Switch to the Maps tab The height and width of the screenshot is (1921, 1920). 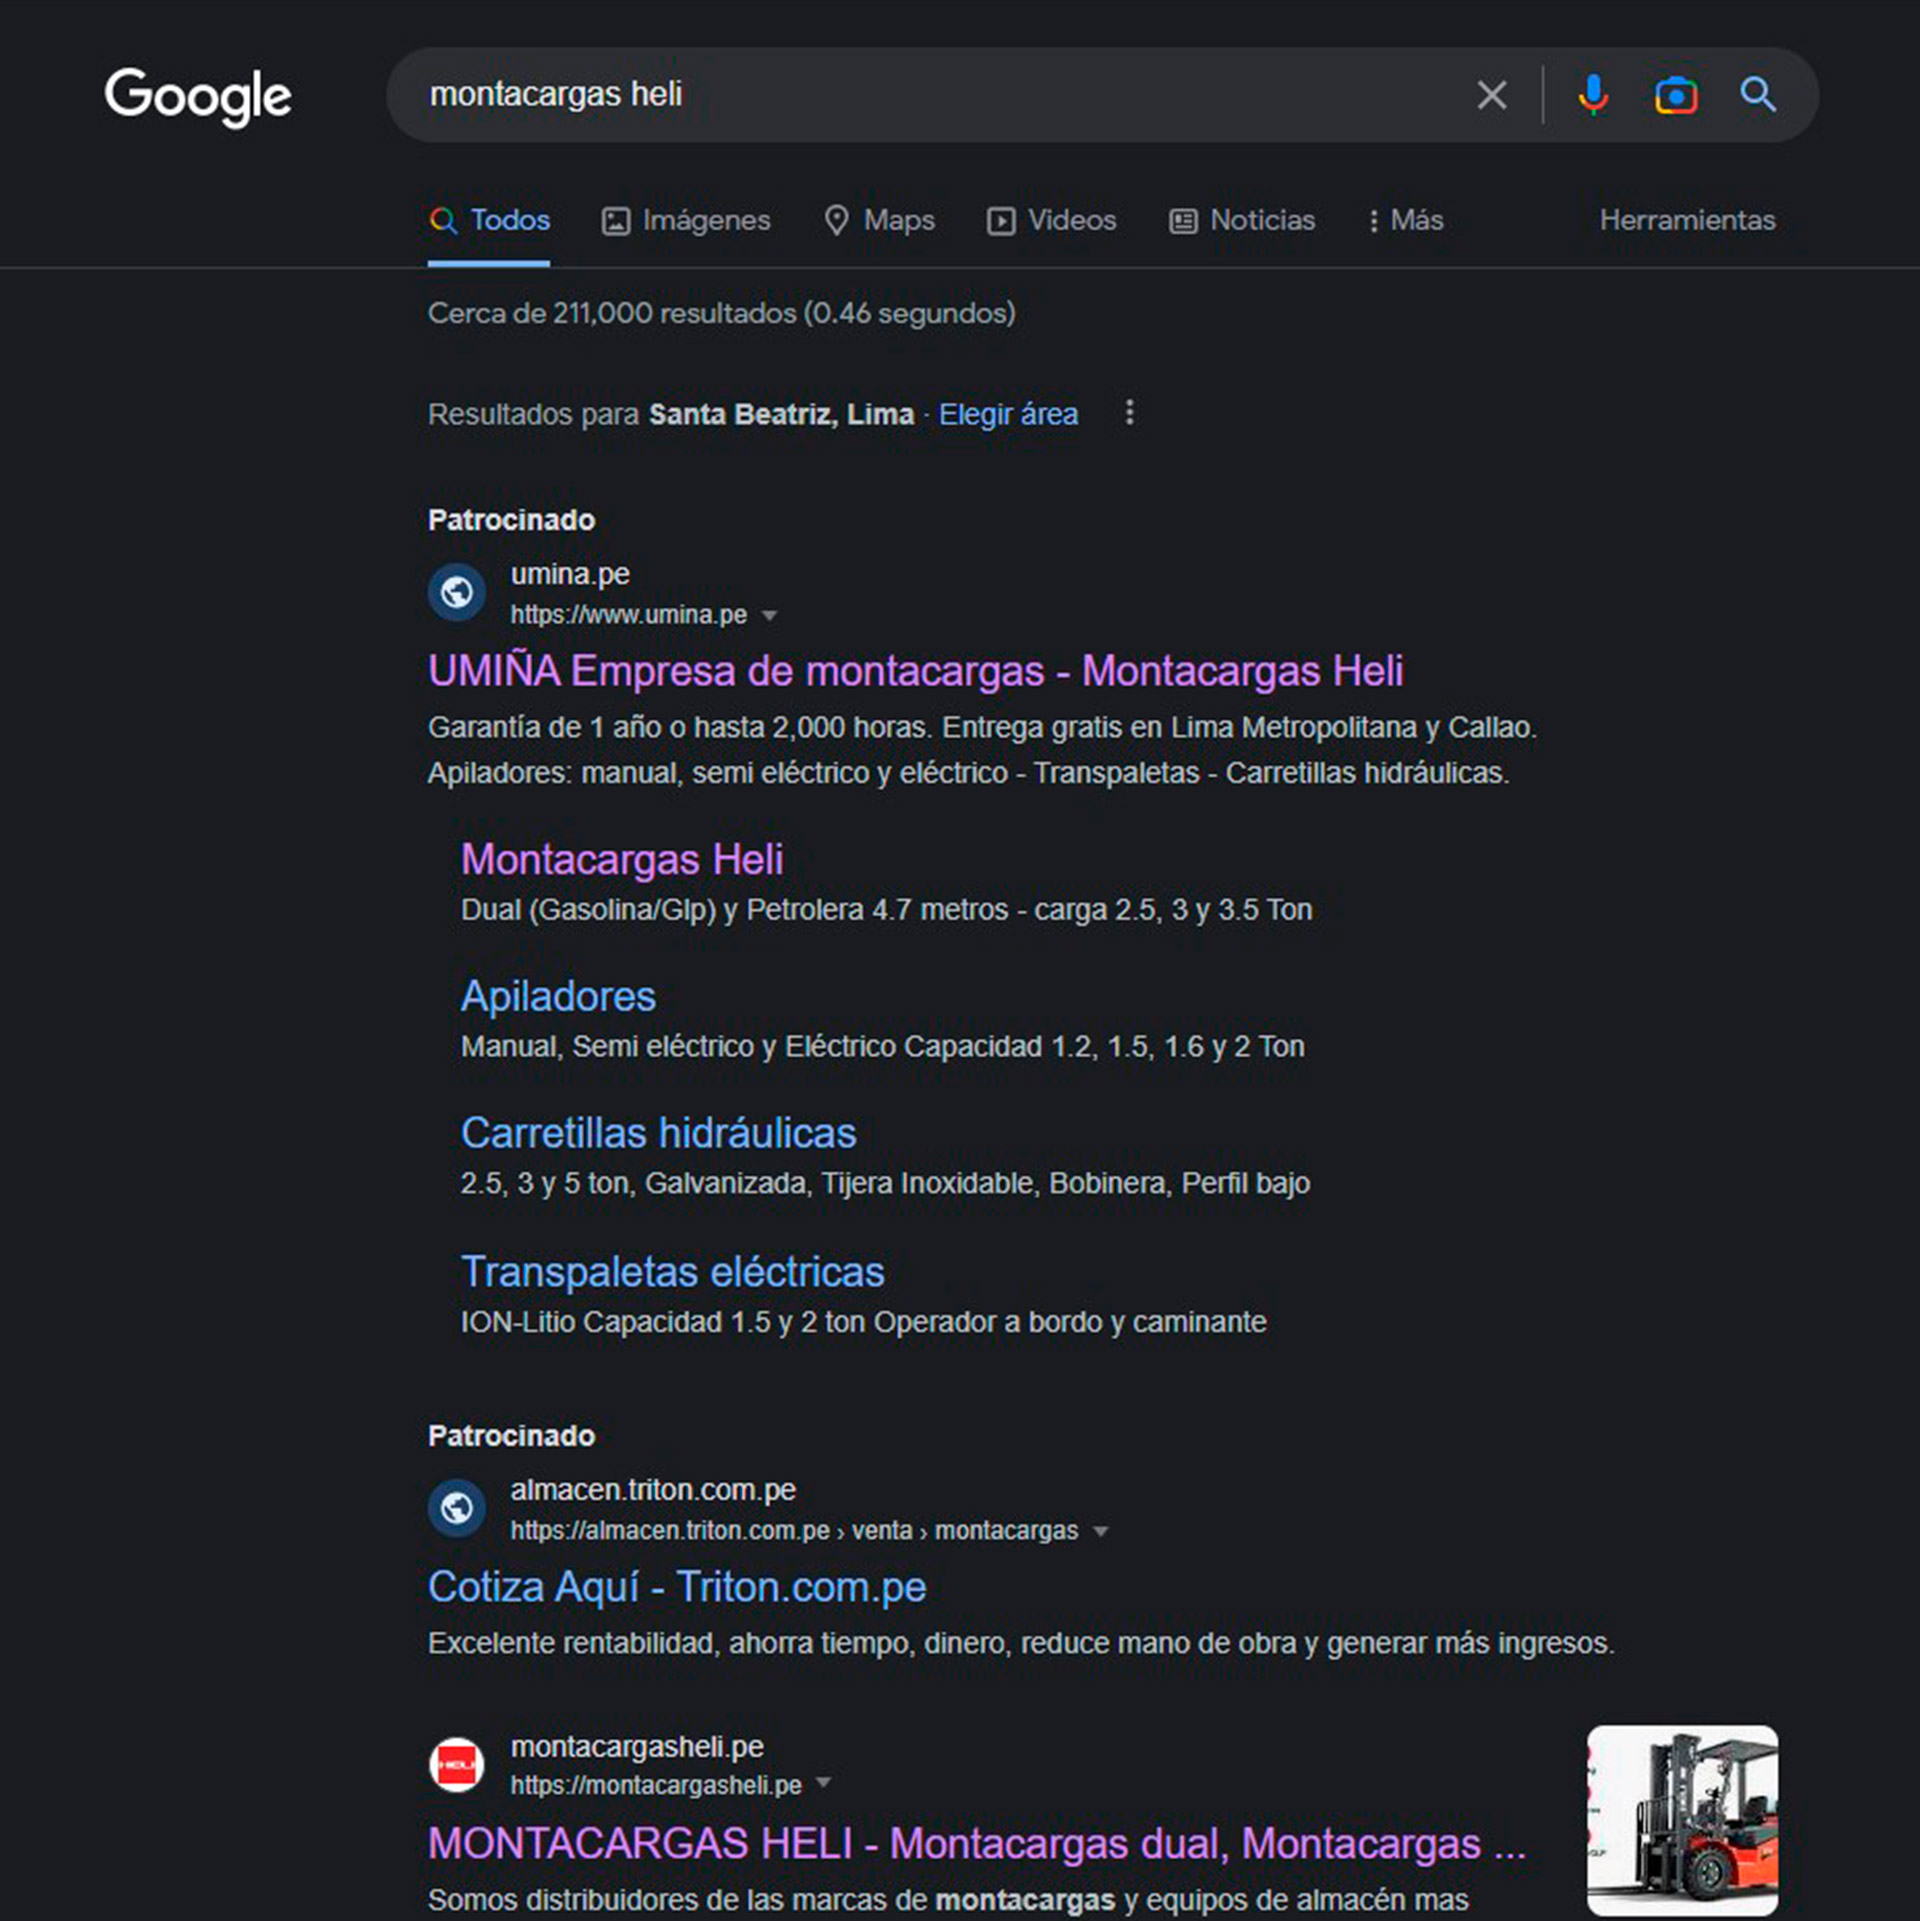[x=879, y=220]
